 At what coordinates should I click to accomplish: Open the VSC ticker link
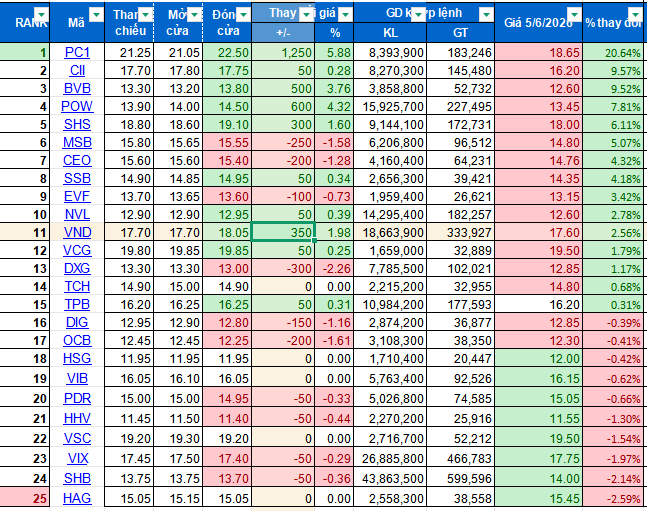77,438
